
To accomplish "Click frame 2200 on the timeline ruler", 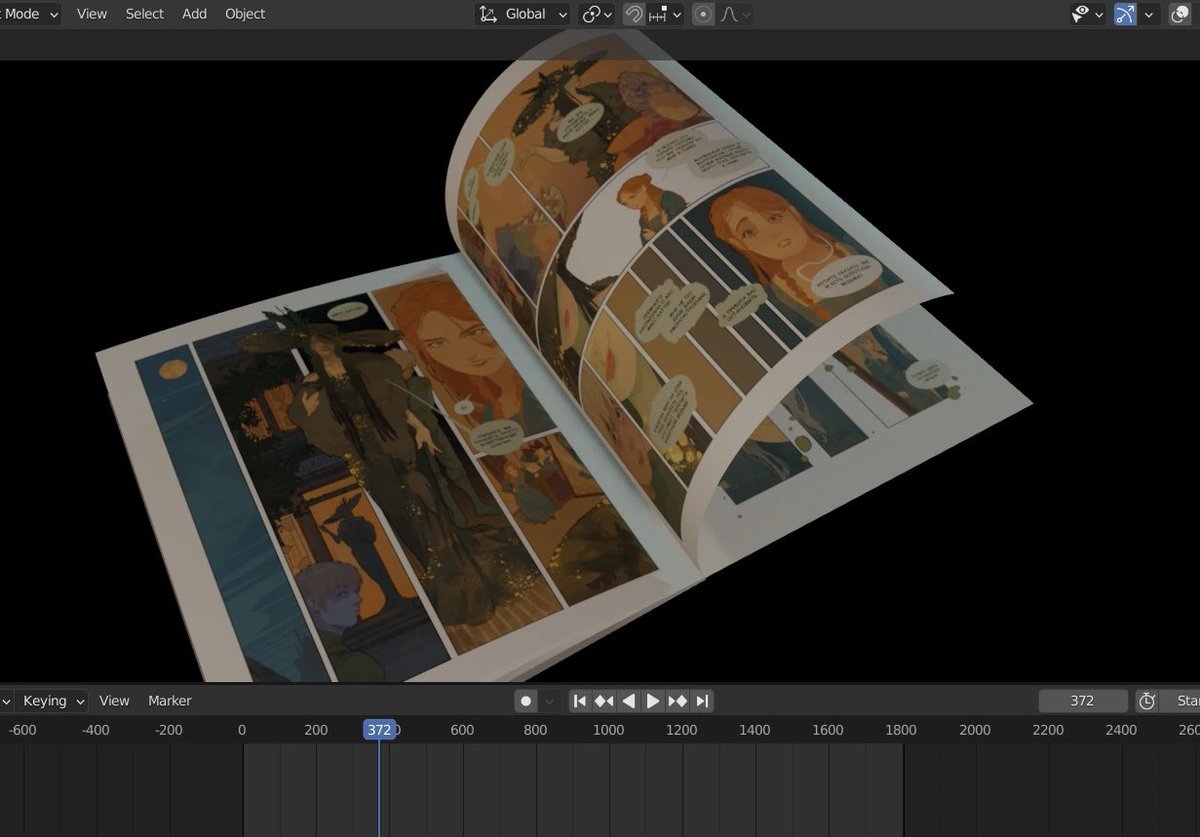I will coord(1048,730).
